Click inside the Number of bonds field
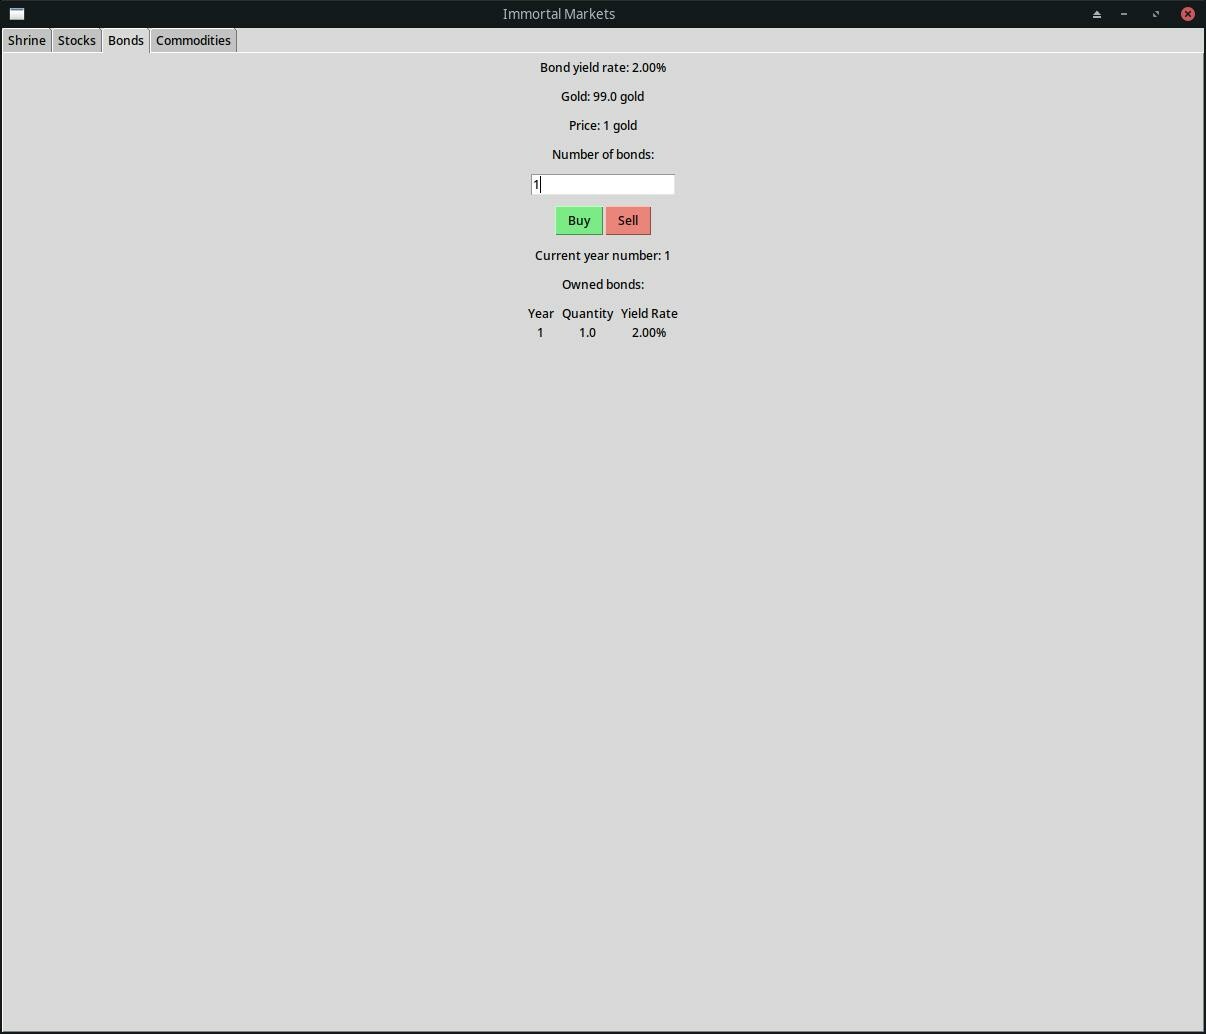 [x=602, y=184]
